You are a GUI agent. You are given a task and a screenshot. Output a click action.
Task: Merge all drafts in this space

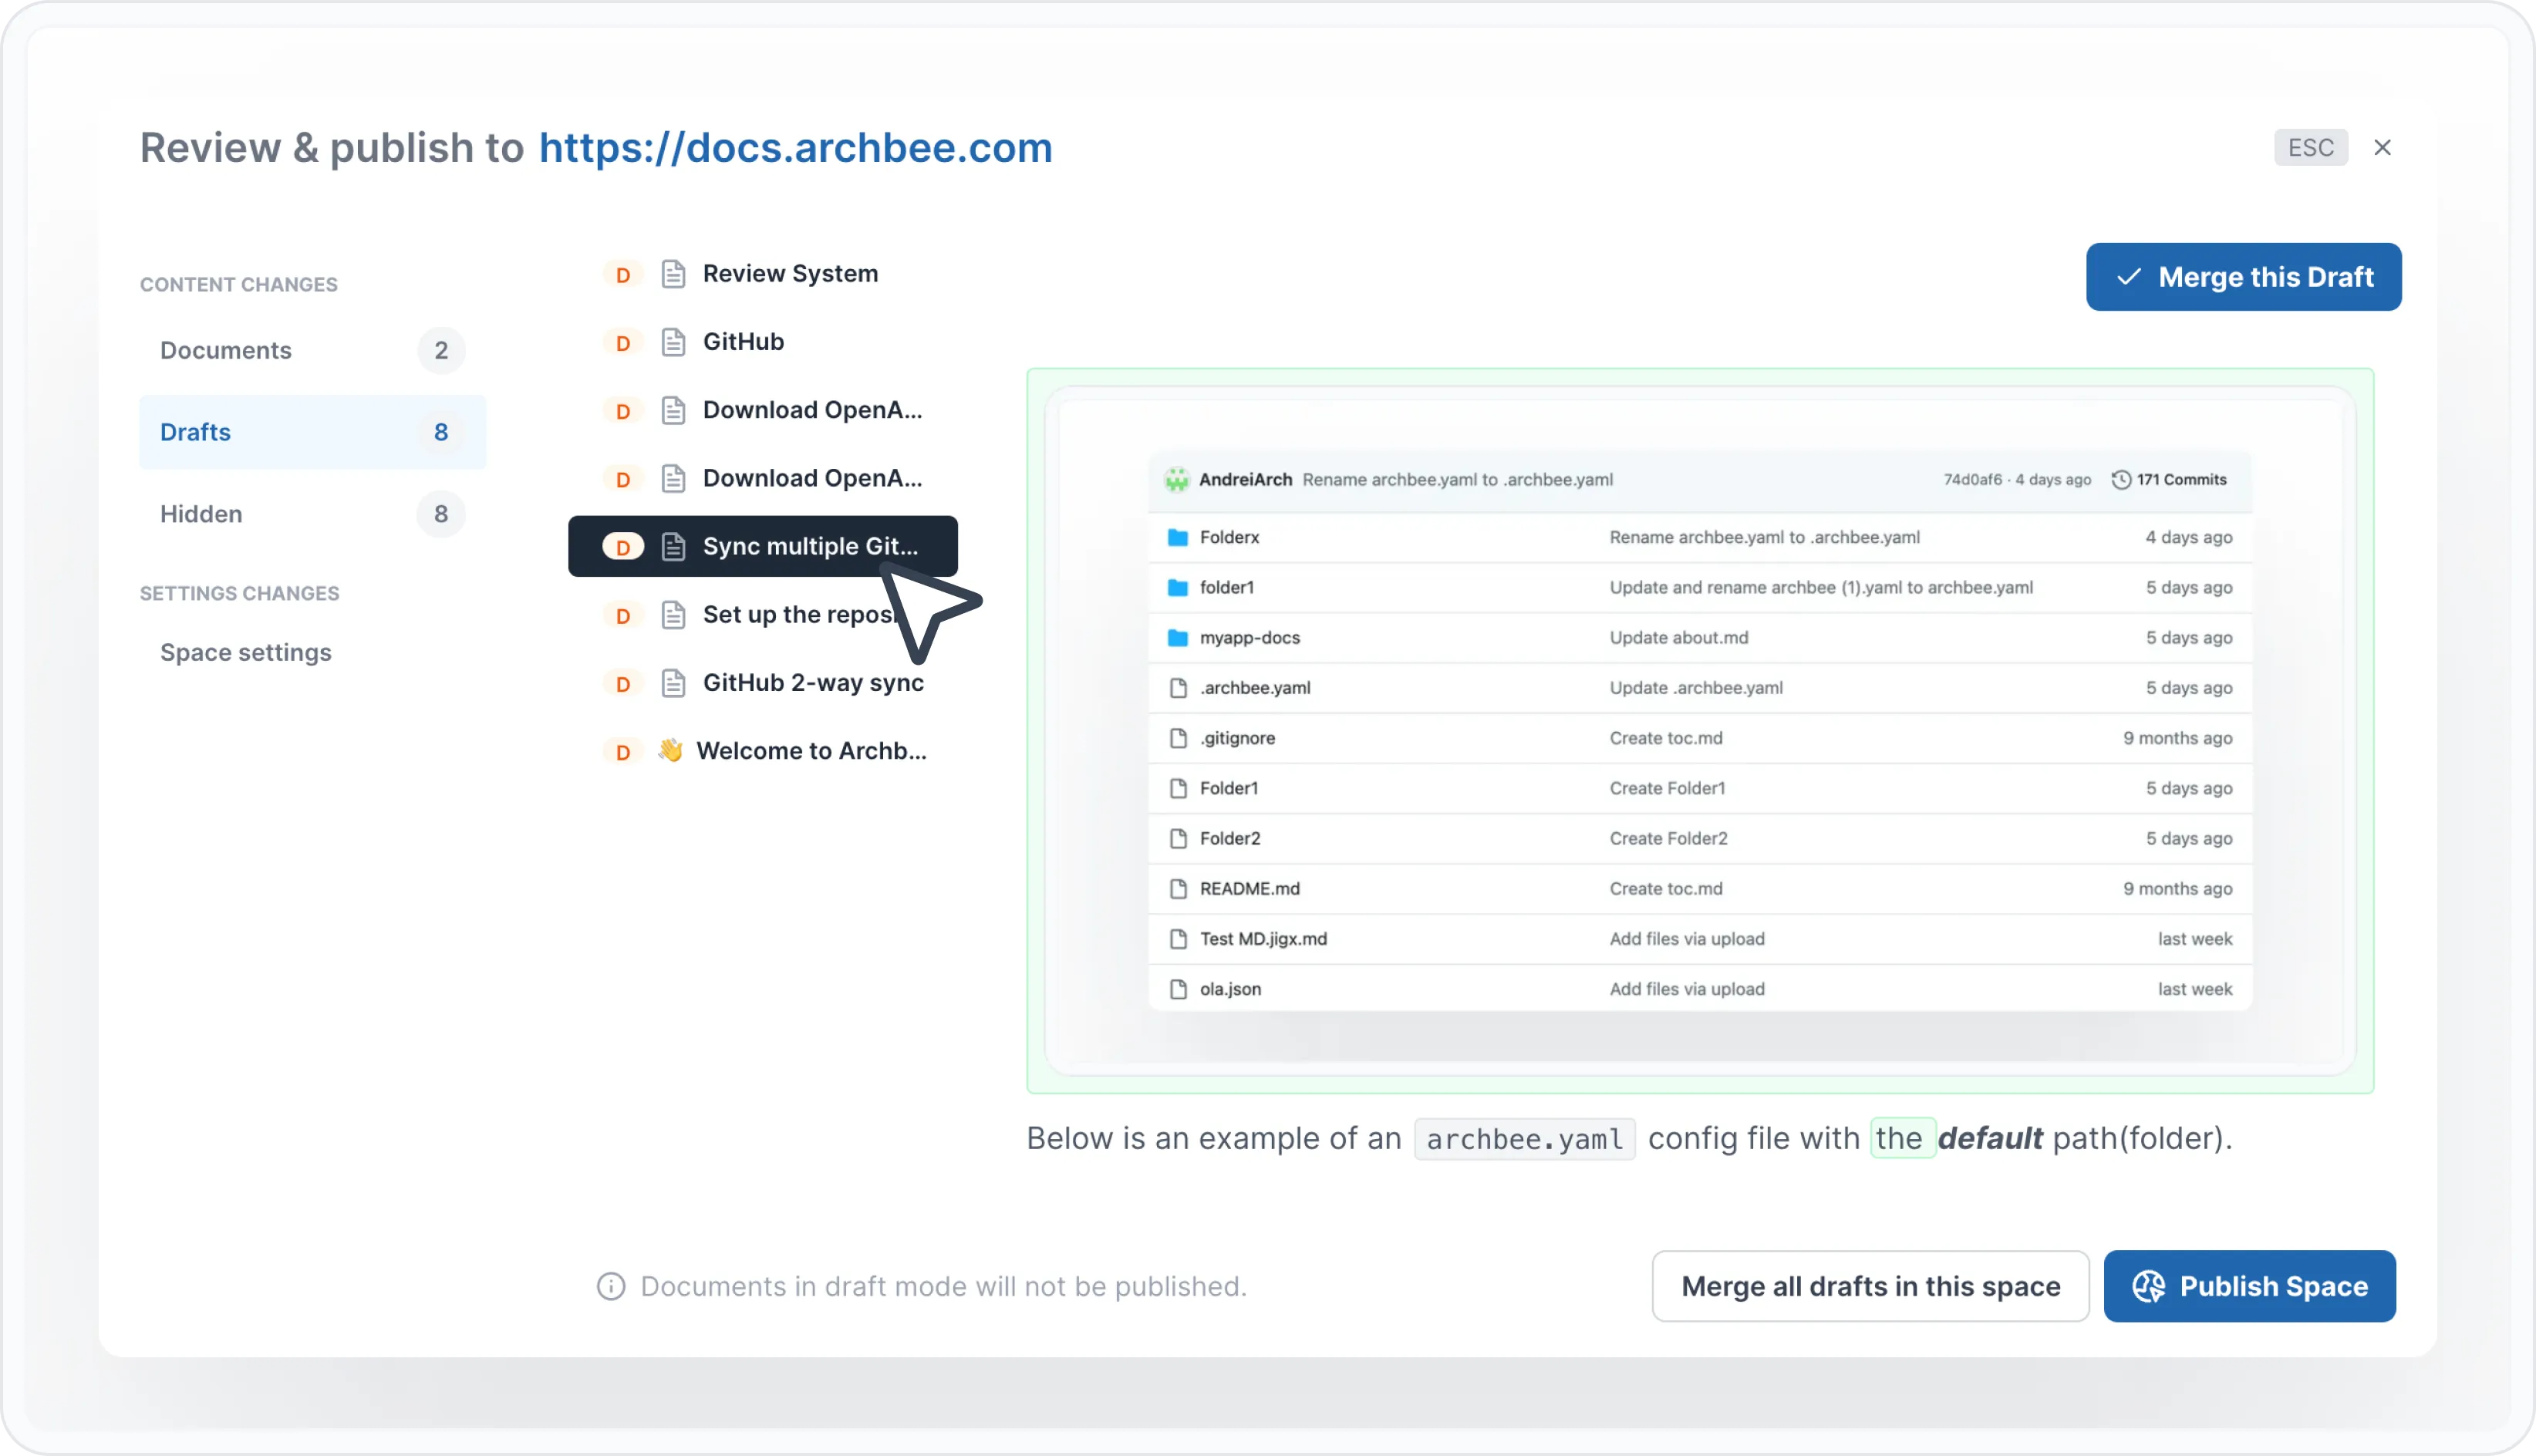pyautogui.click(x=1870, y=1286)
